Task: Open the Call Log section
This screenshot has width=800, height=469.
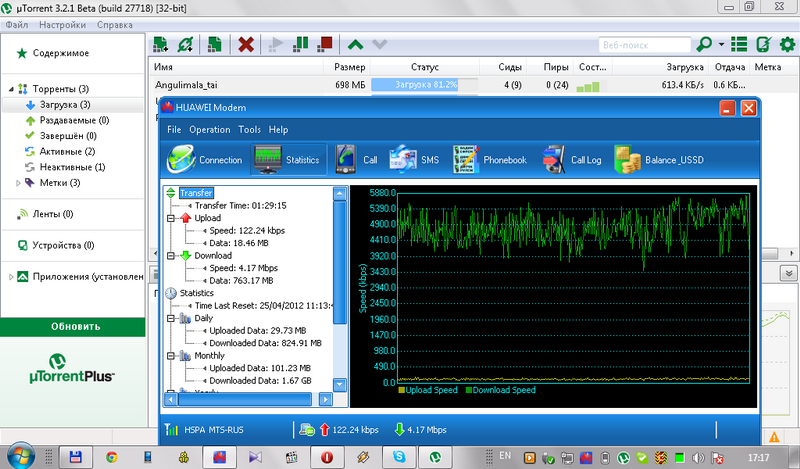Action: tap(572, 159)
